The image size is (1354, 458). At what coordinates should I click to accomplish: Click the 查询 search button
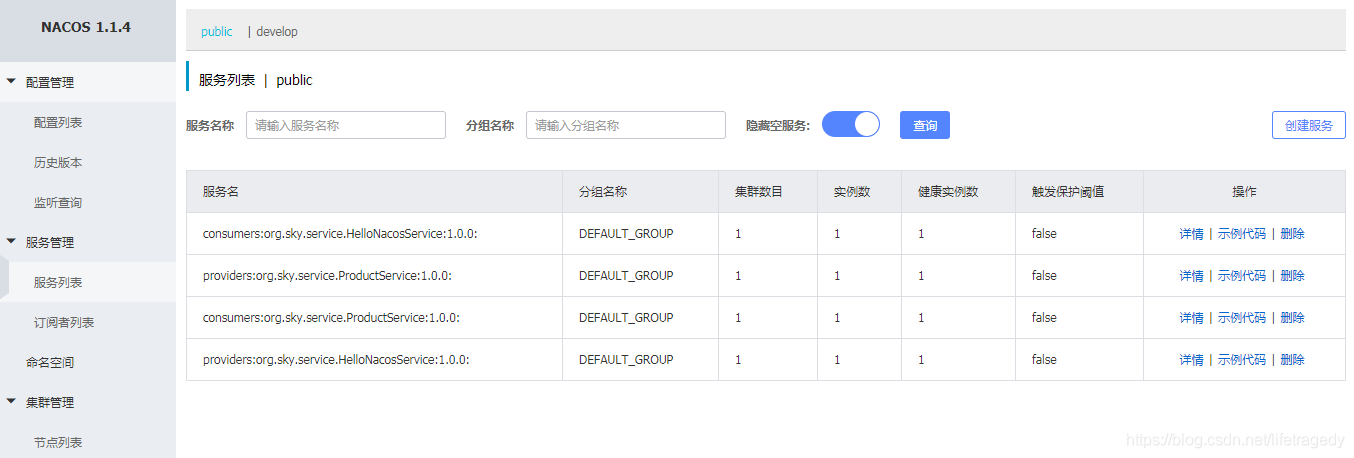click(925, 125)
